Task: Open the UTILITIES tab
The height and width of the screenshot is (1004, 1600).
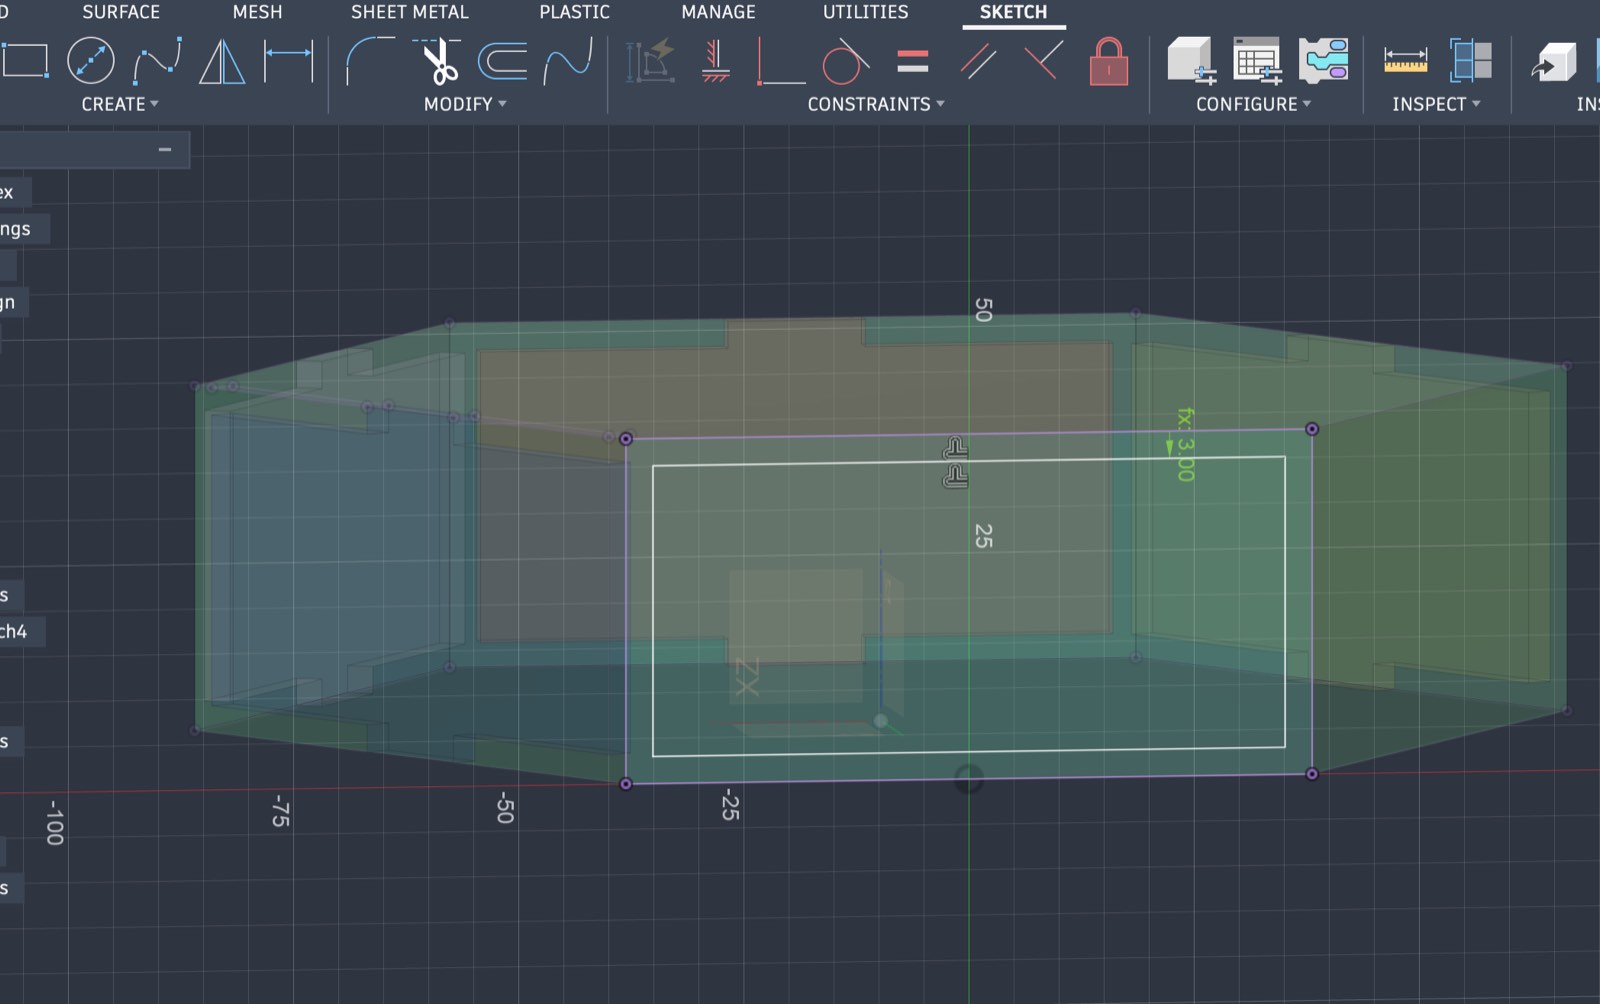Action: click(x=865, y=12)
